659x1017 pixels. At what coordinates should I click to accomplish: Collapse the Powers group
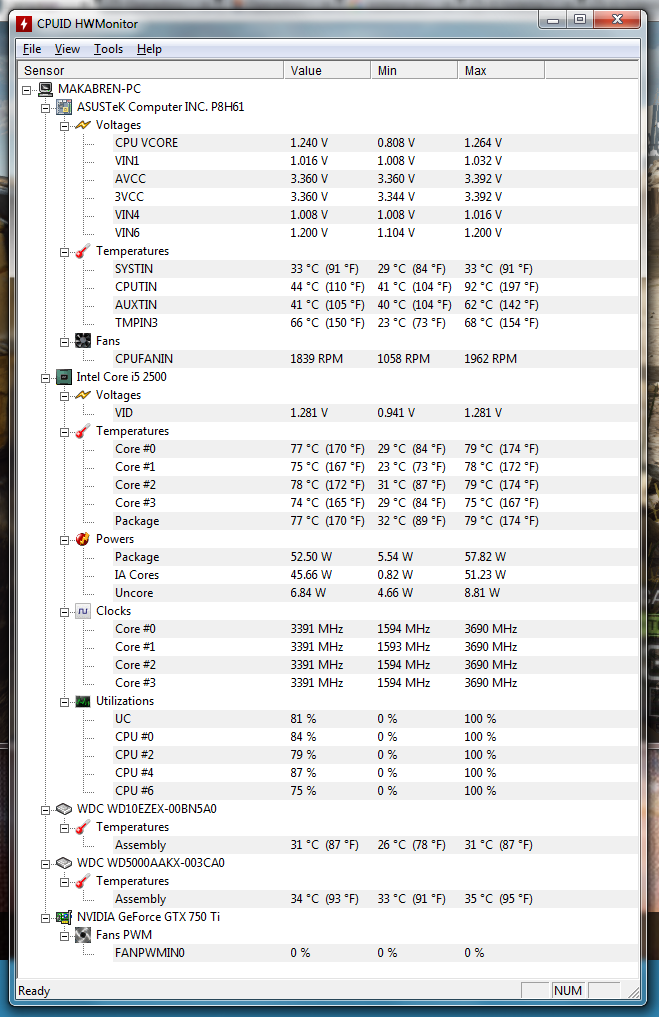[64, 540]
